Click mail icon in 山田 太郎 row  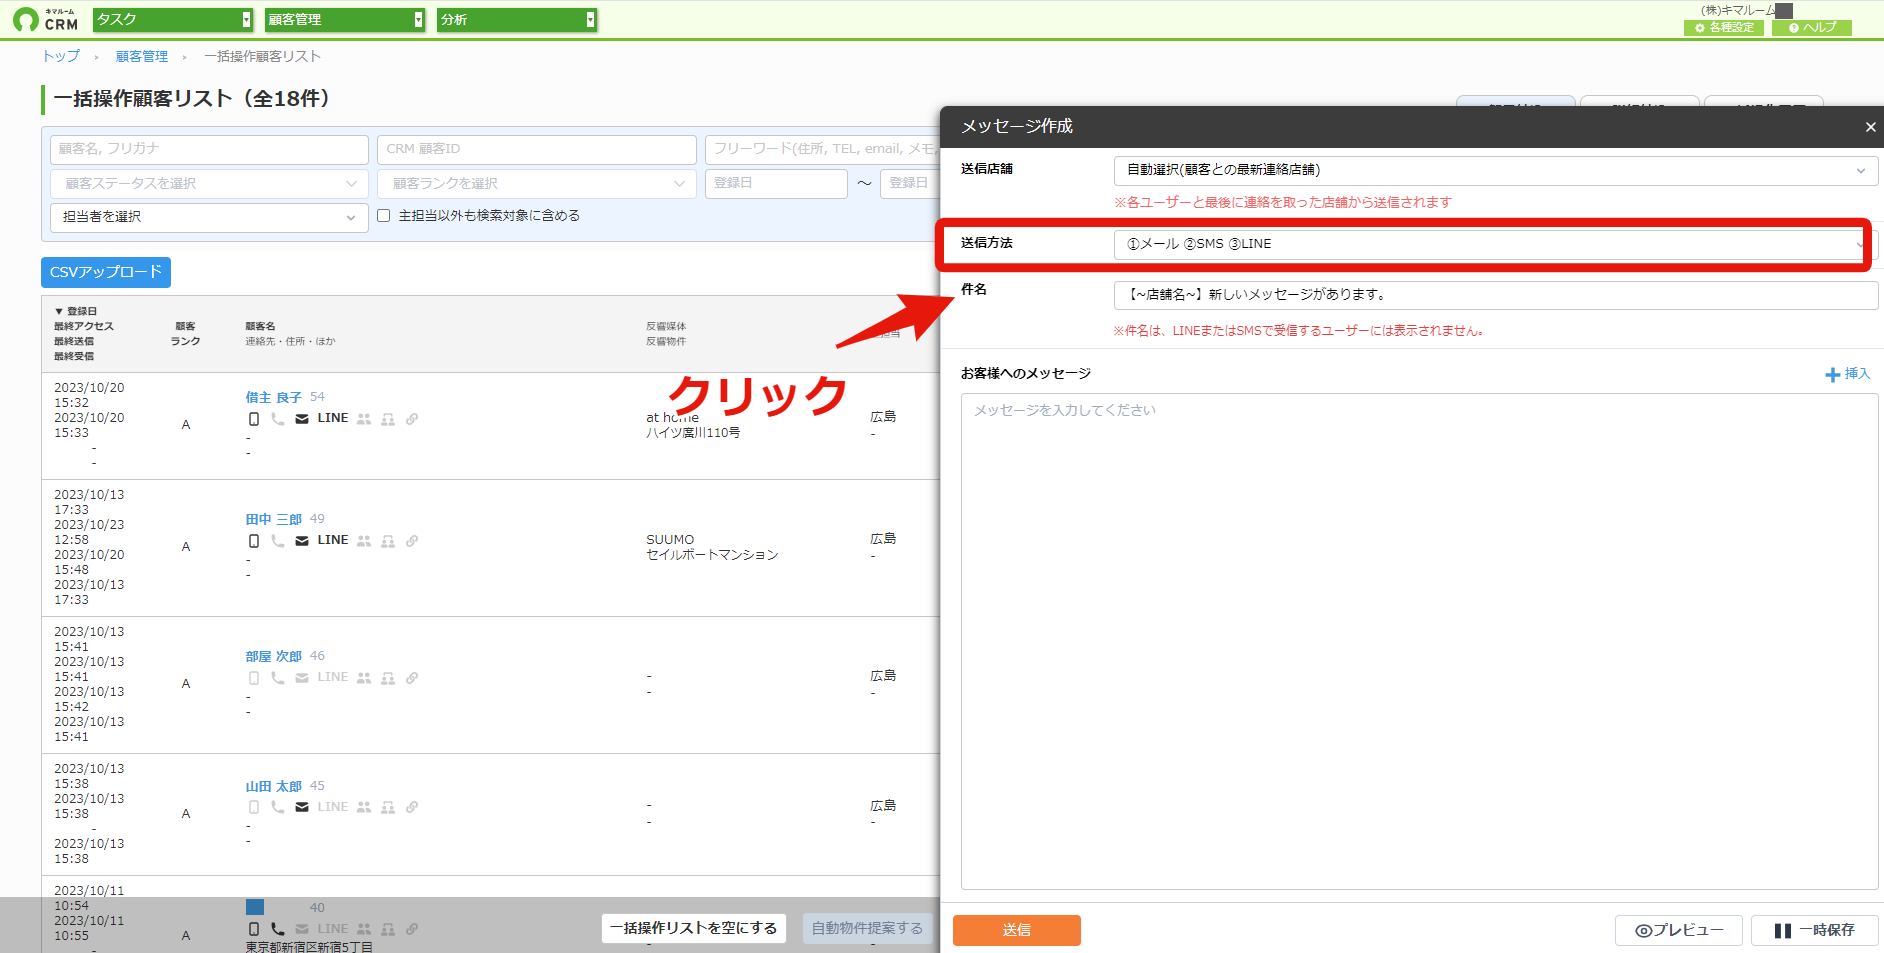[x=302, y=807]
